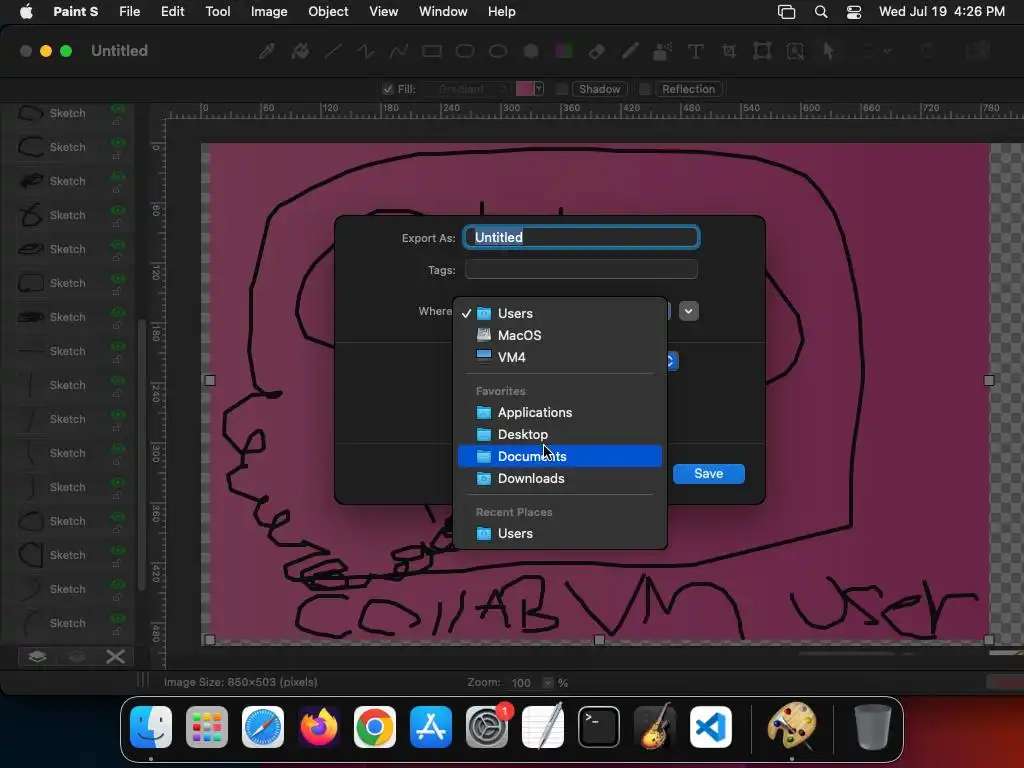
Task: Open the fill color dropdown arrow
Action: click(x=539, y=89)
